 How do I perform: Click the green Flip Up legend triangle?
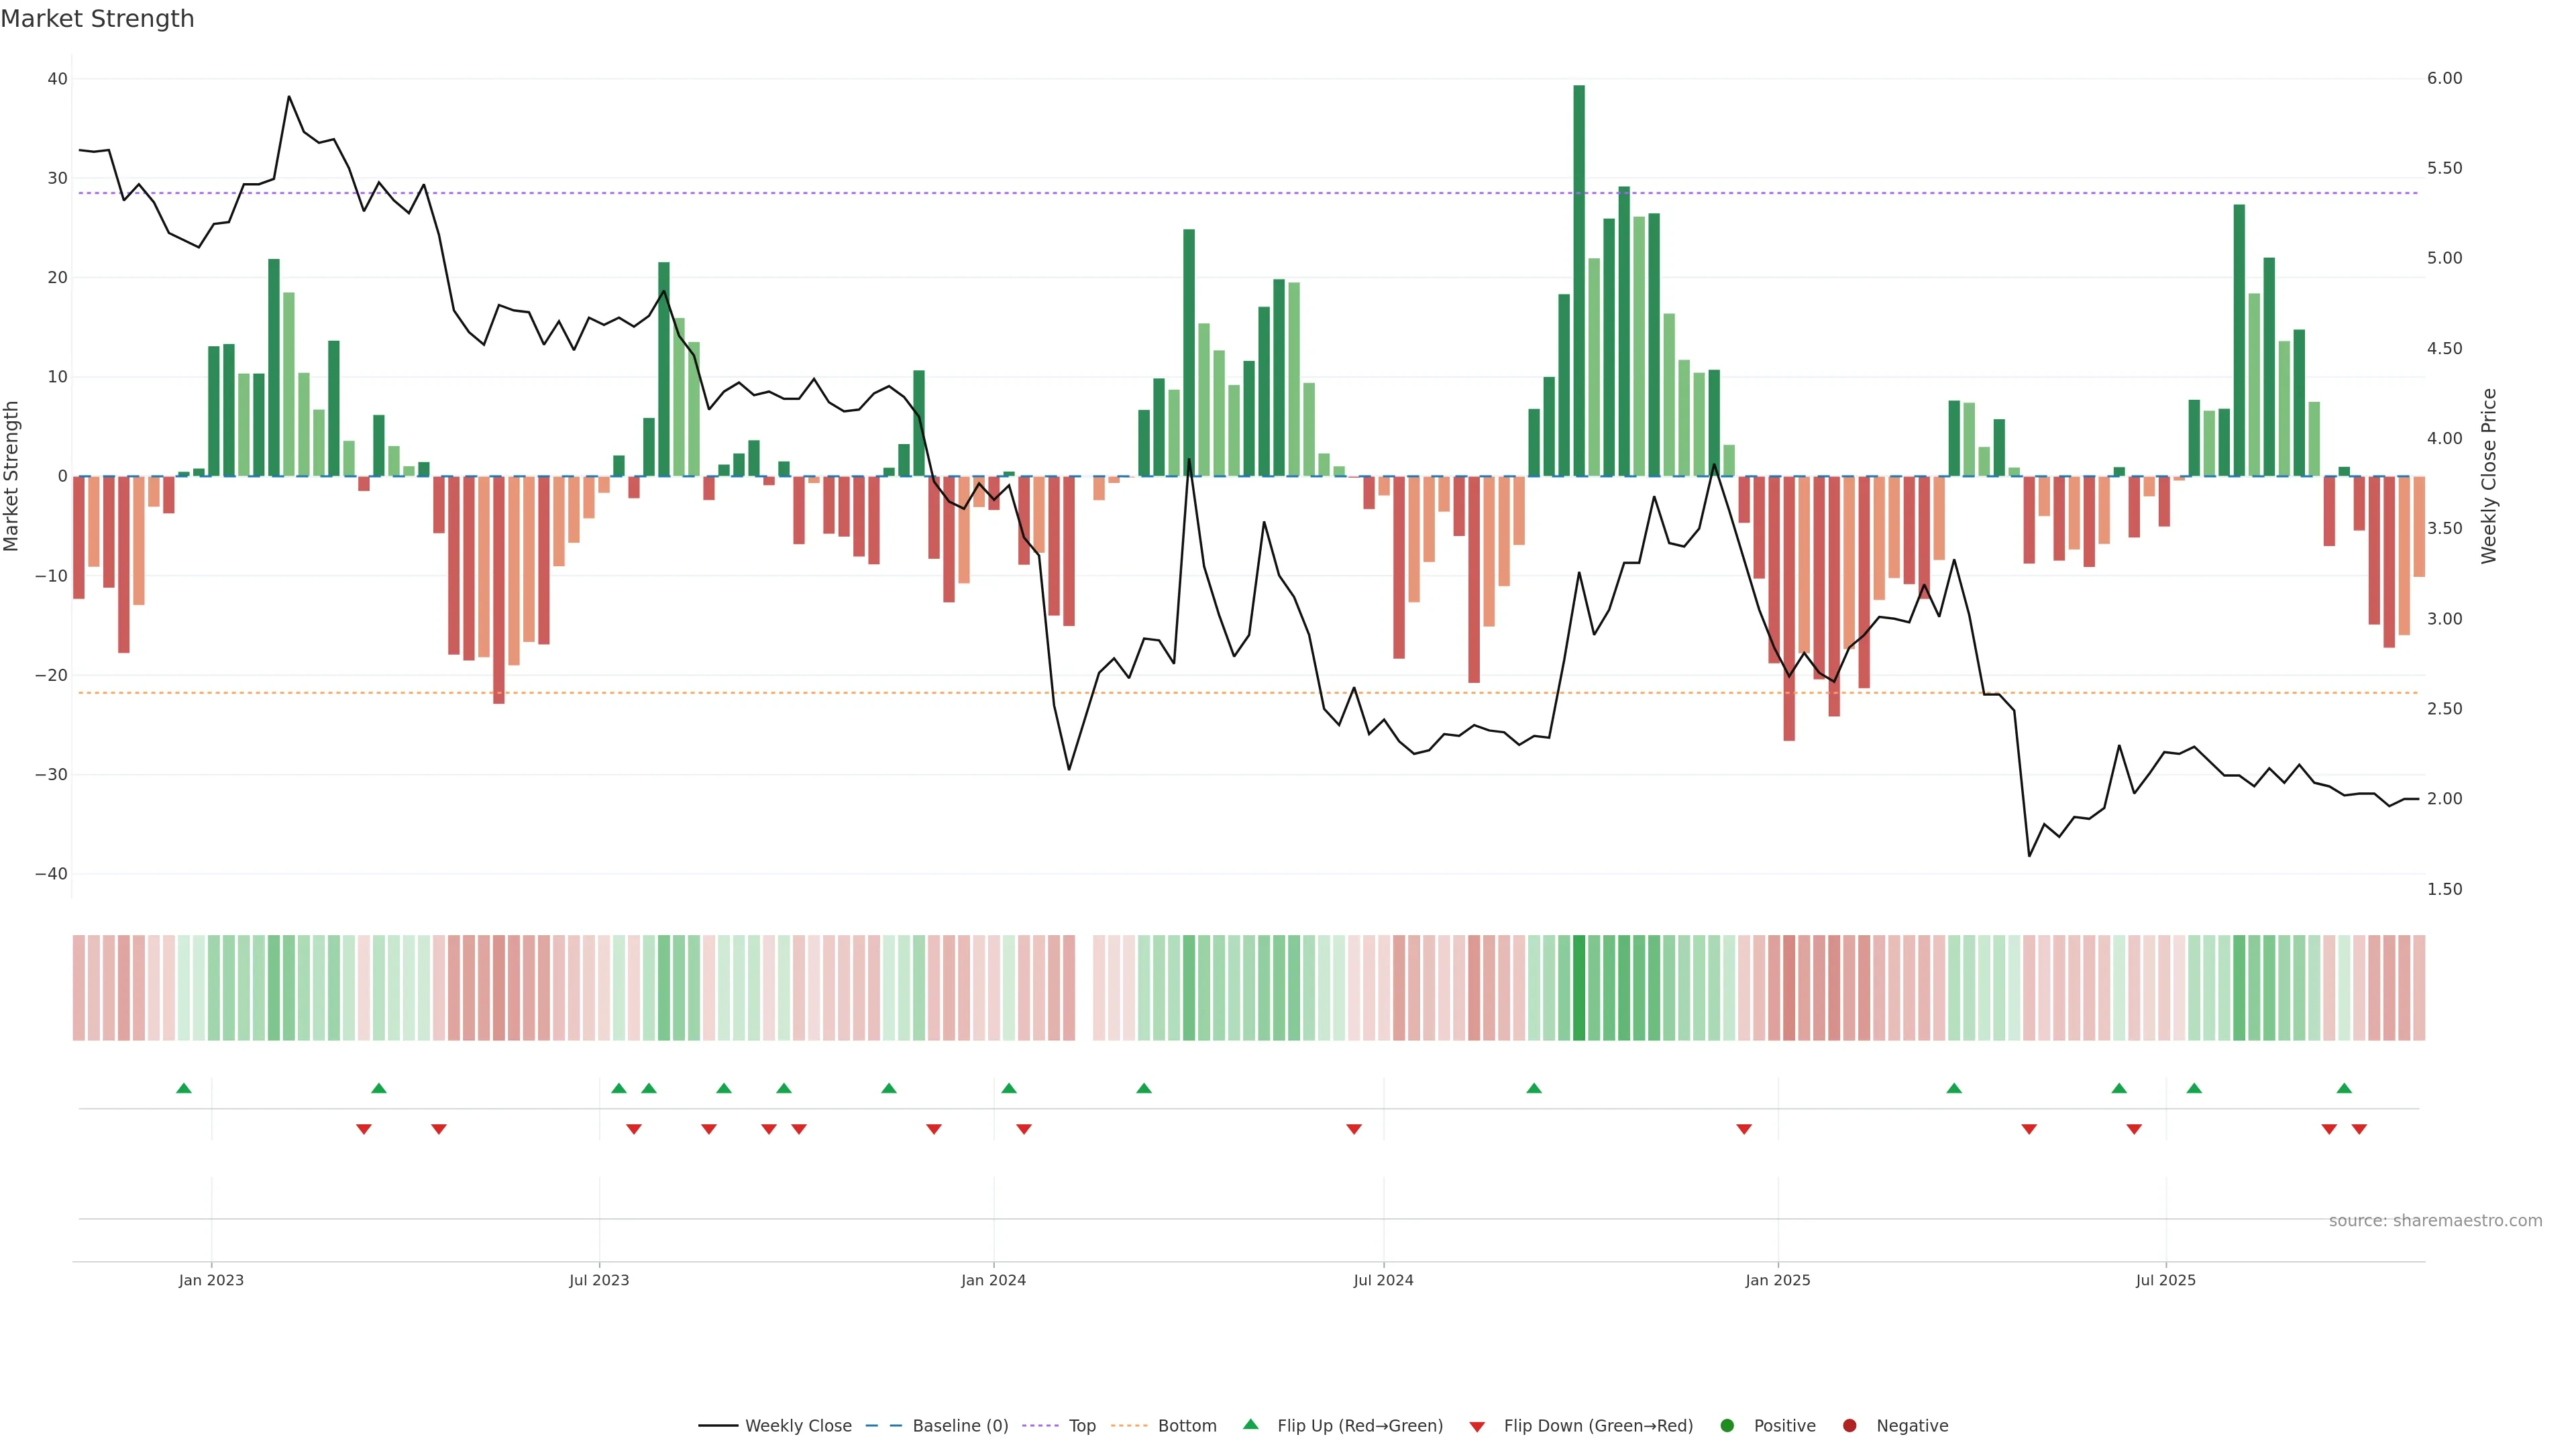pyautogui.click(x=1250, y=1424)
